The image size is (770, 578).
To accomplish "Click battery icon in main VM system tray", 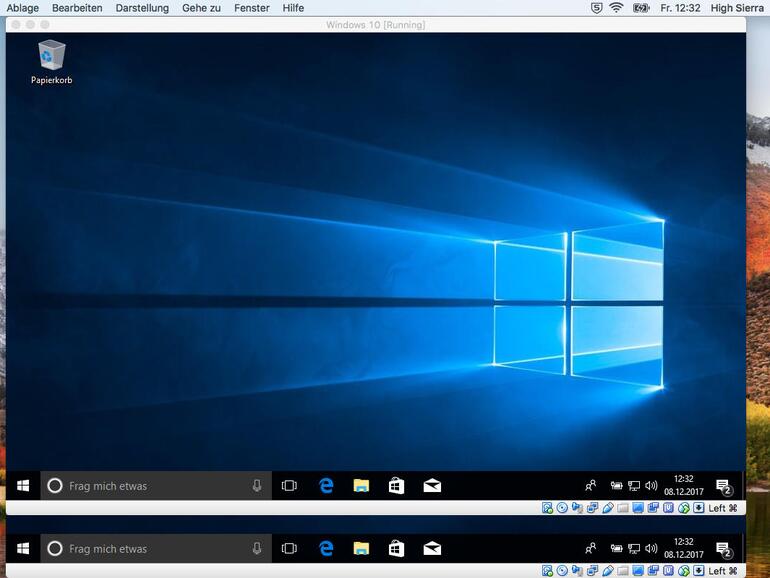I will (x=616, y=486).
